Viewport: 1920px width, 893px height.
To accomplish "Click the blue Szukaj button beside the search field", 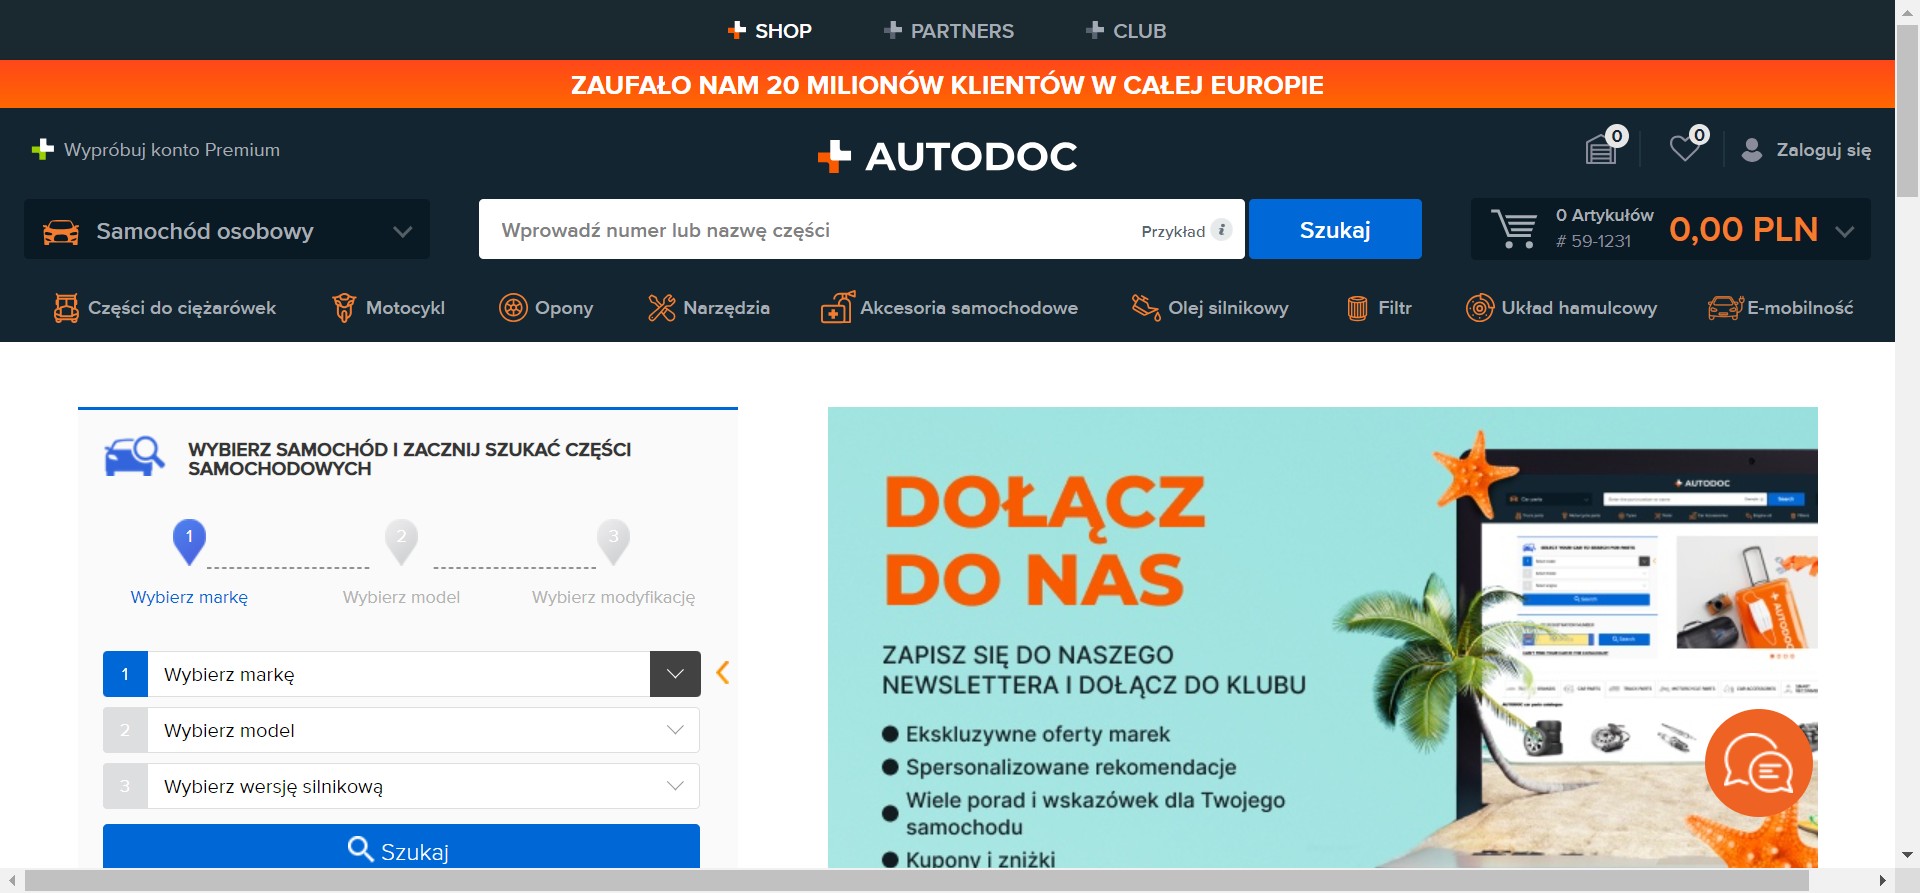I will pyautogui.click(x=1335, y=229).
